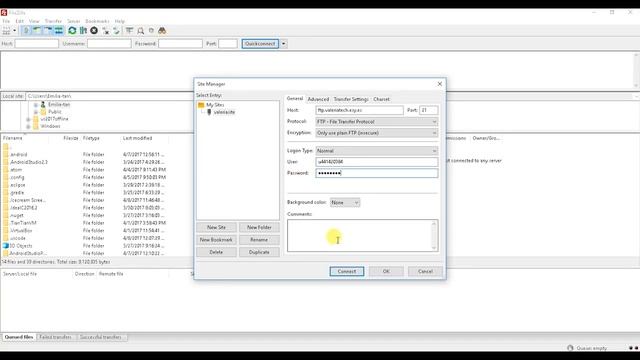The width and height of the screenshot is (640, 360).
Task: Toggle the remote directory tree icon
Action: point(48,31)
